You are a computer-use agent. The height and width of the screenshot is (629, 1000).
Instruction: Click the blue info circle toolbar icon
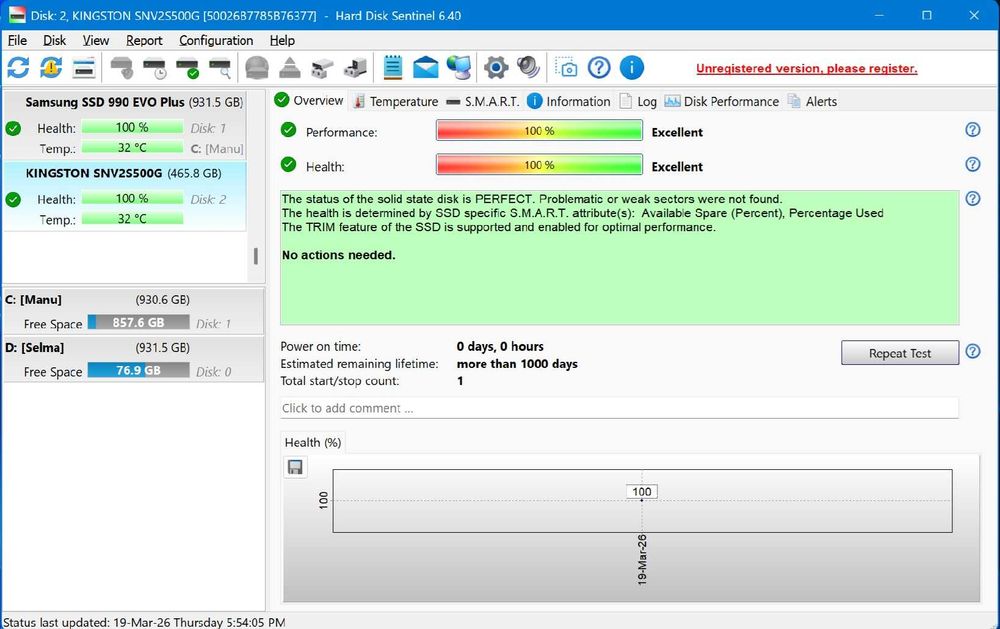[631, 67]
